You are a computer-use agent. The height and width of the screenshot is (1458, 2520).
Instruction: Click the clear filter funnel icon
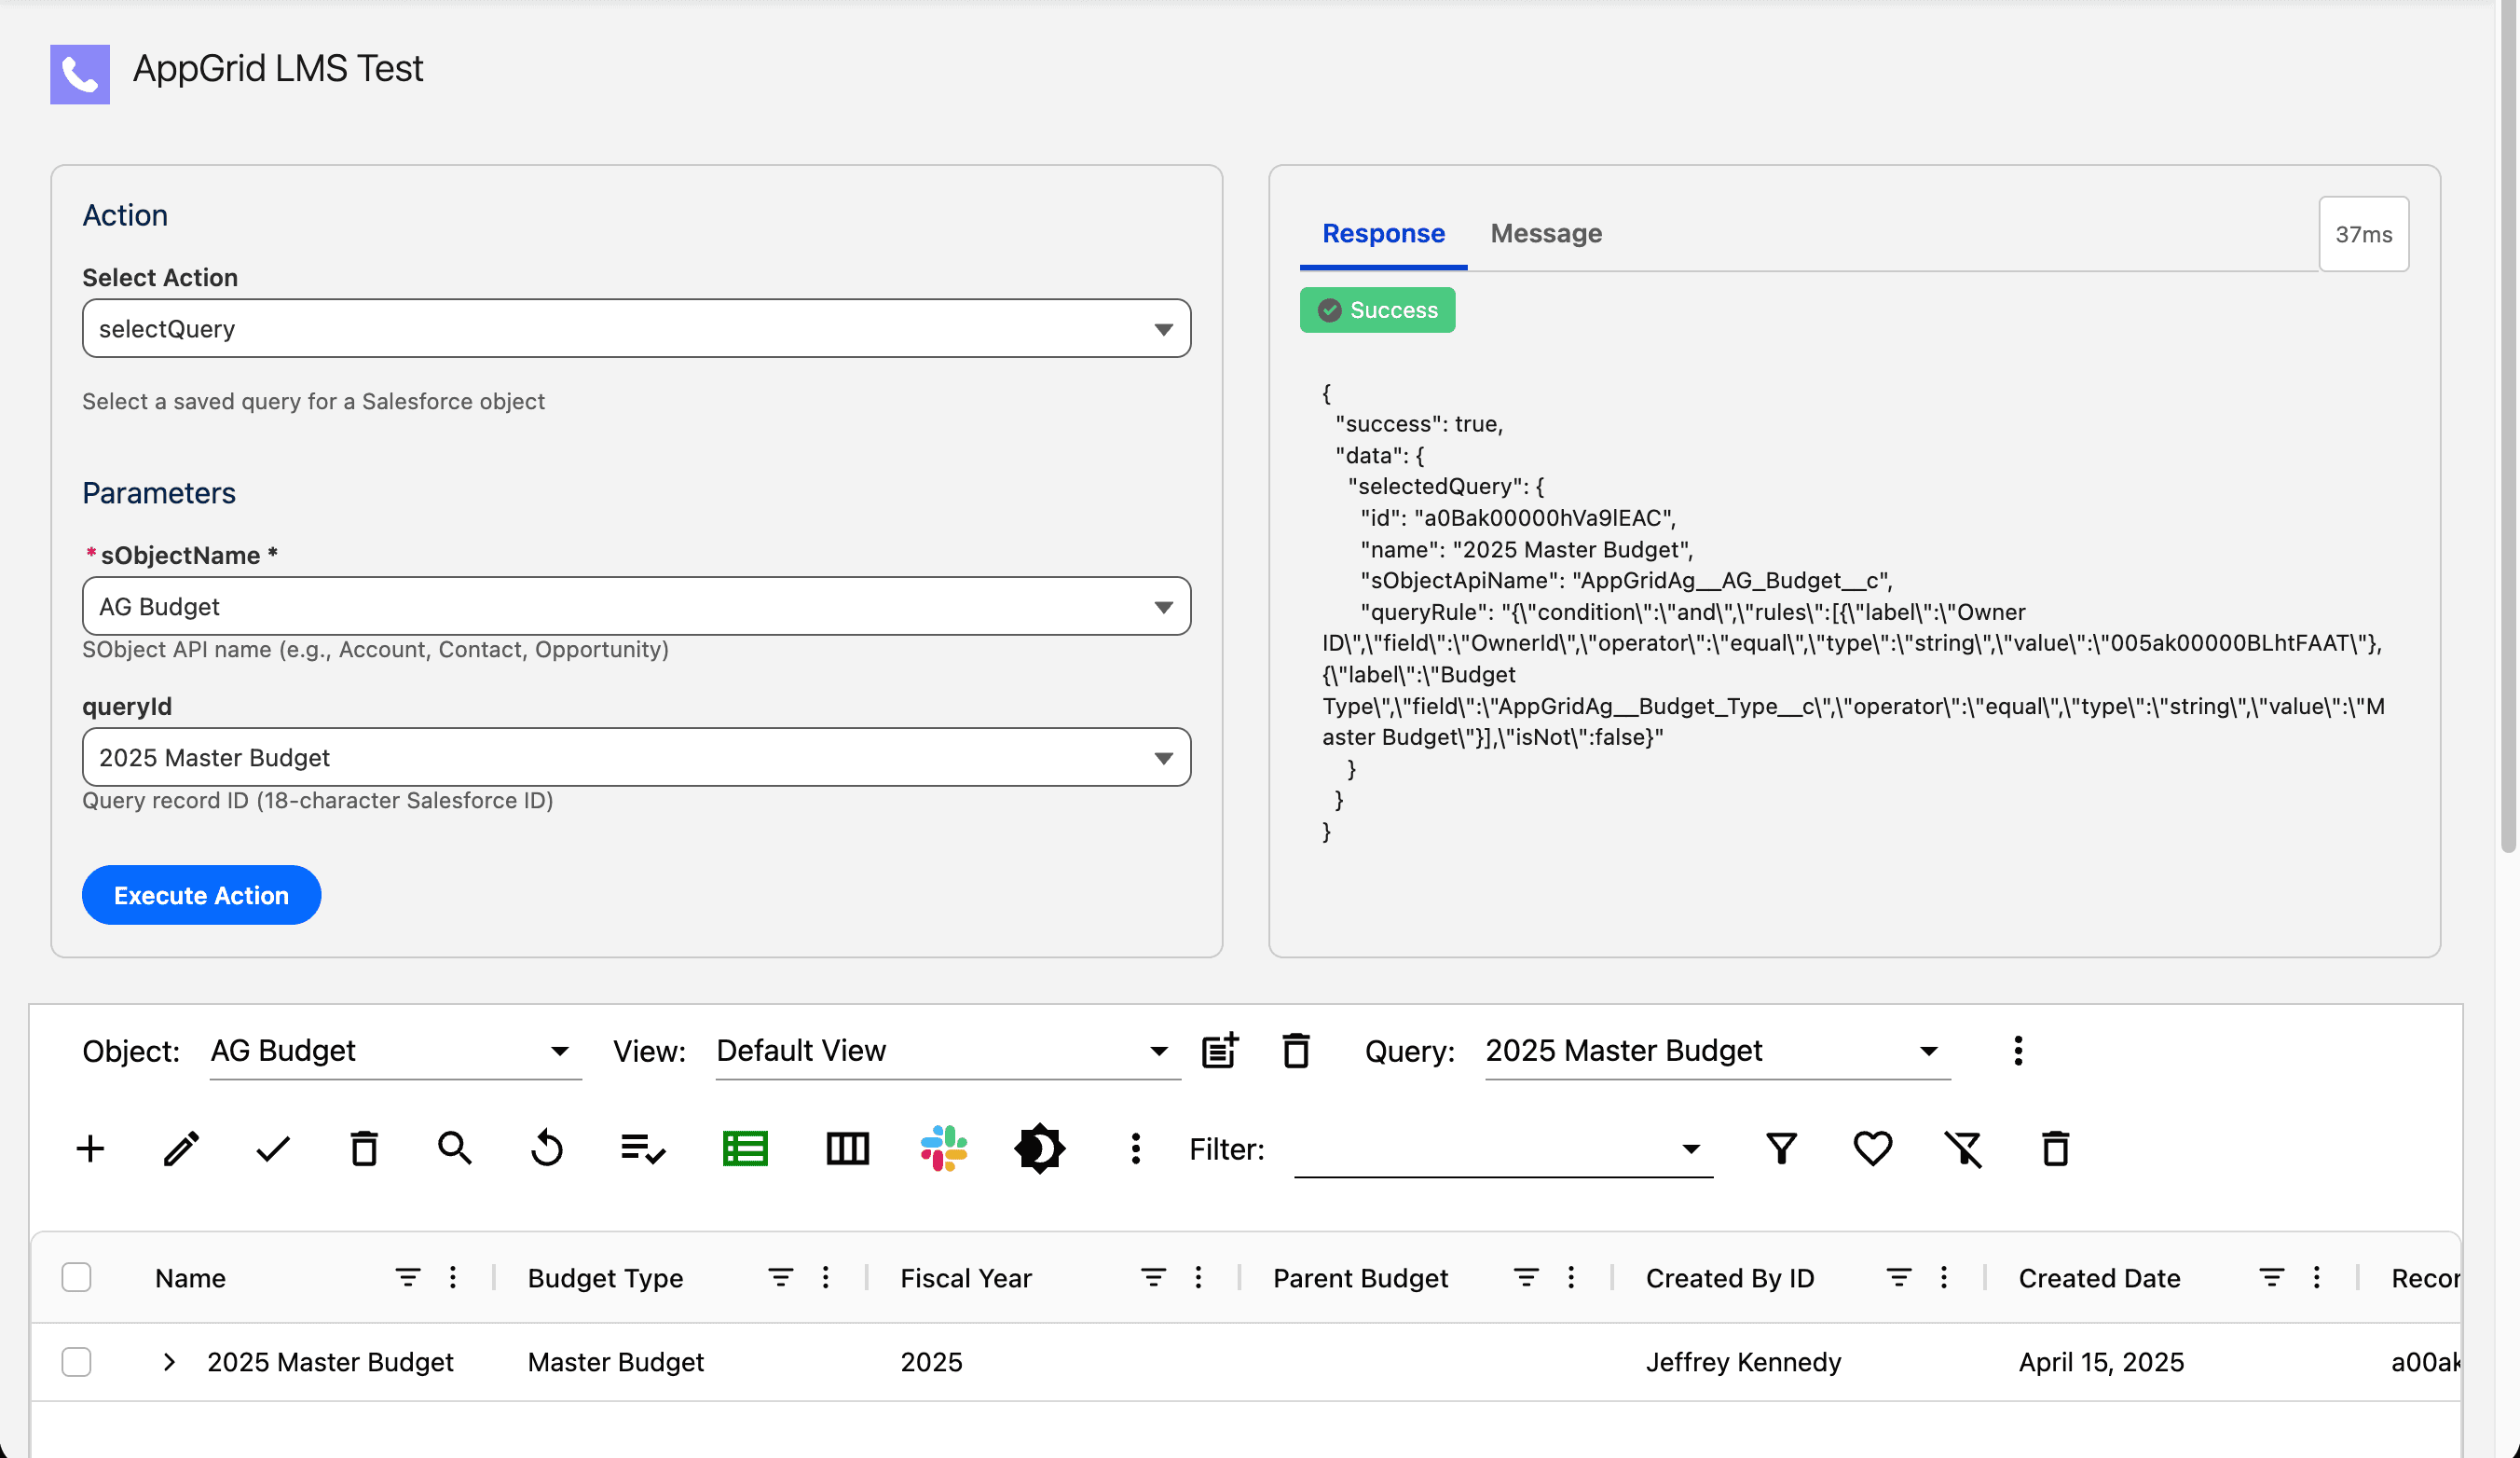[1963, 1148]
